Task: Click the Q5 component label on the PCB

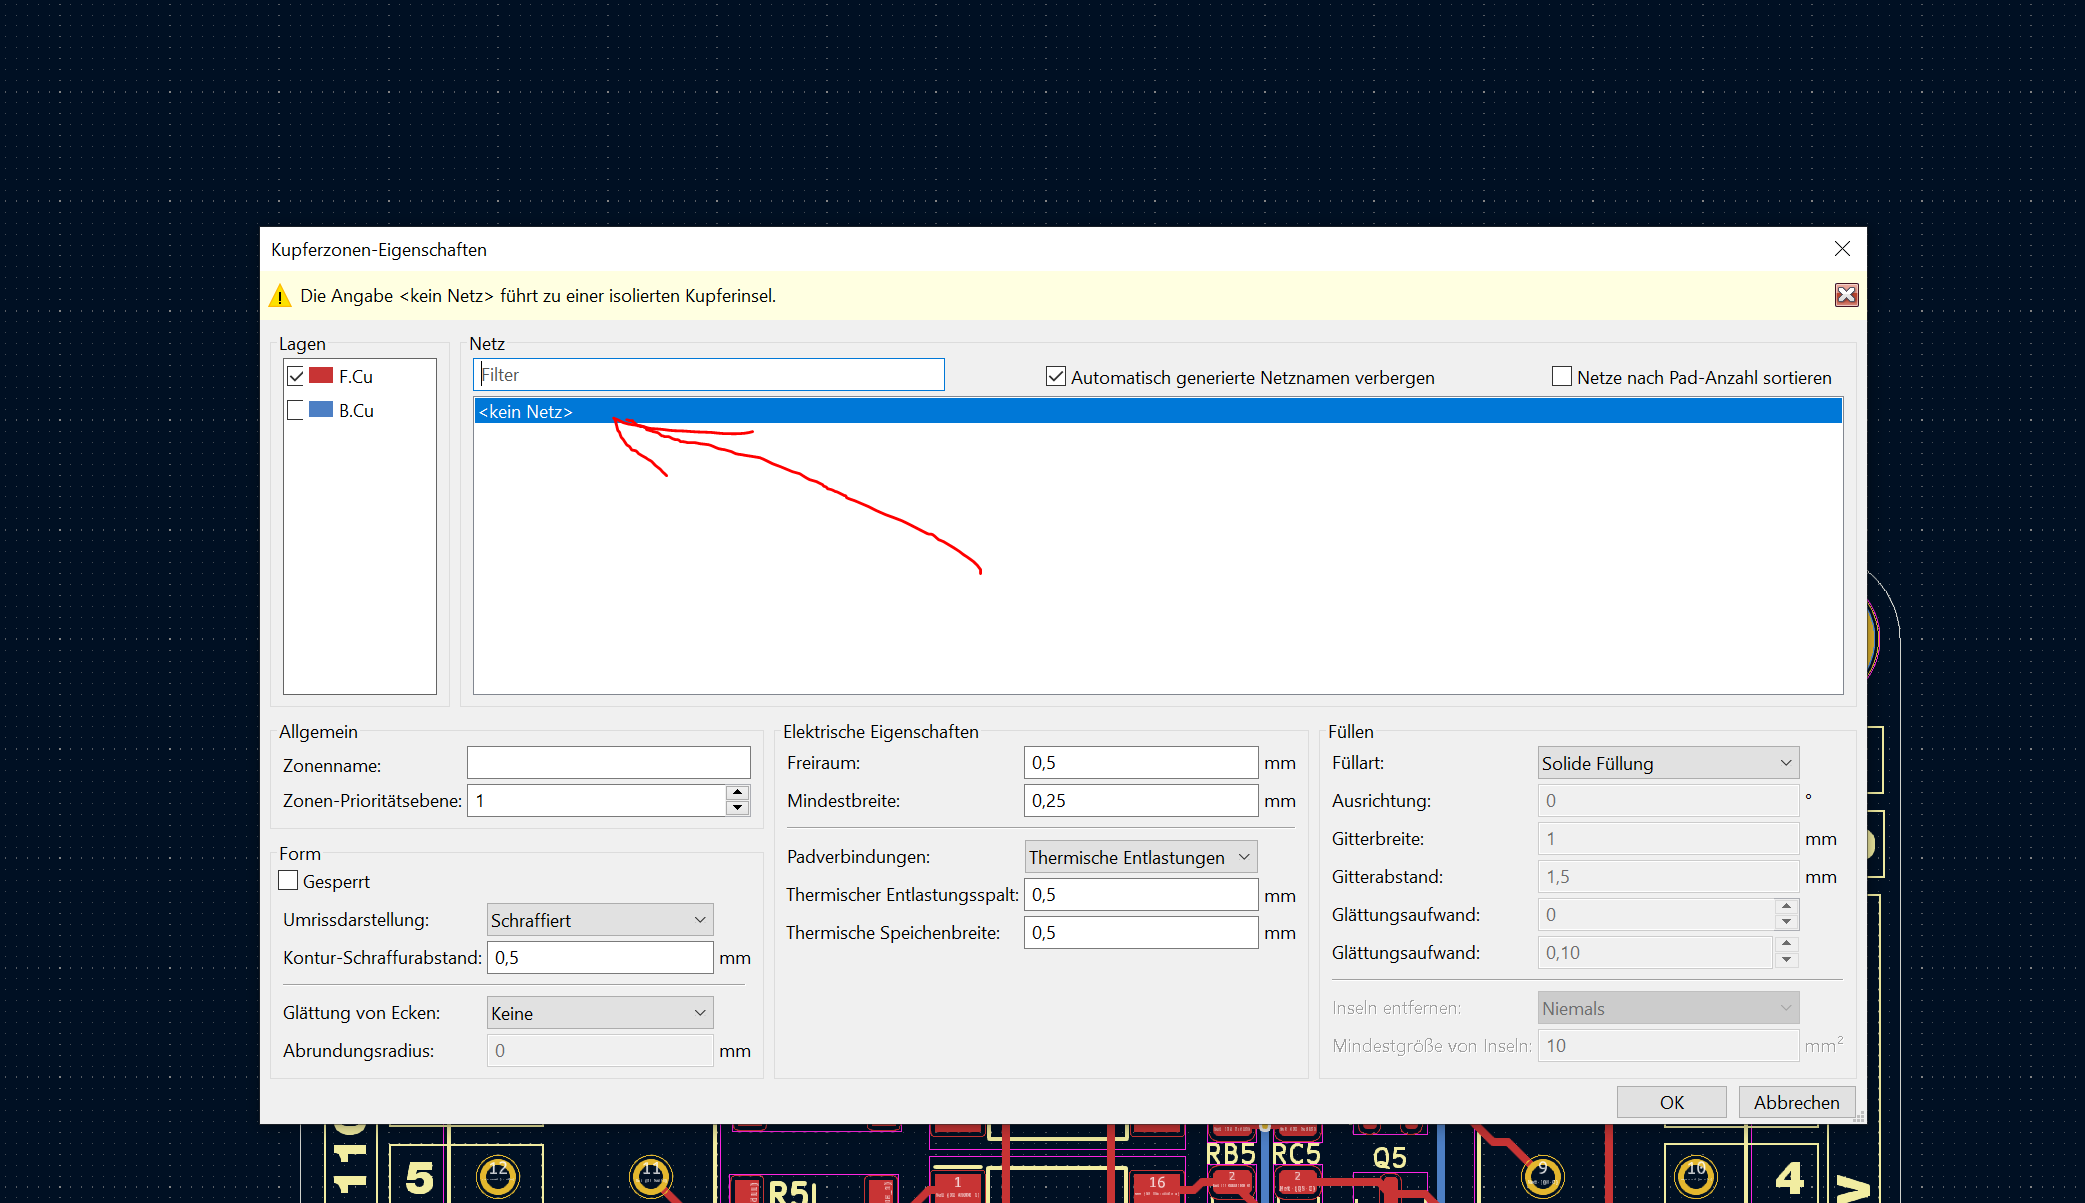Action: pyautogui.click(x=1390, y=1158)
